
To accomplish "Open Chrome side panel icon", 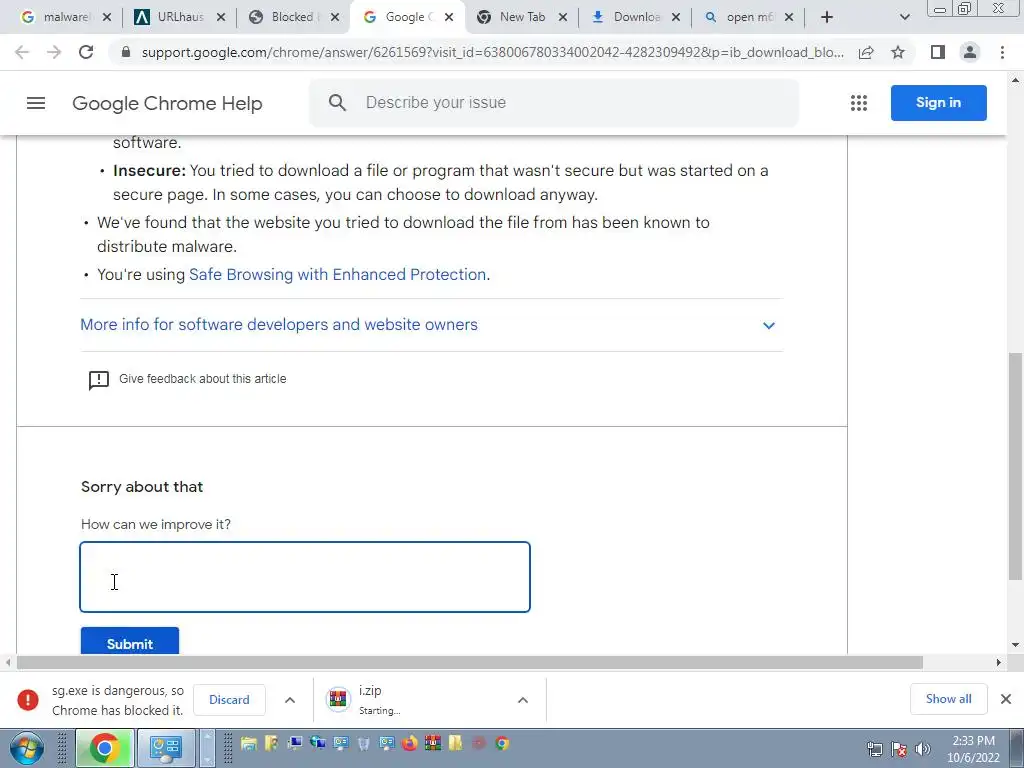I will (938, 52).
